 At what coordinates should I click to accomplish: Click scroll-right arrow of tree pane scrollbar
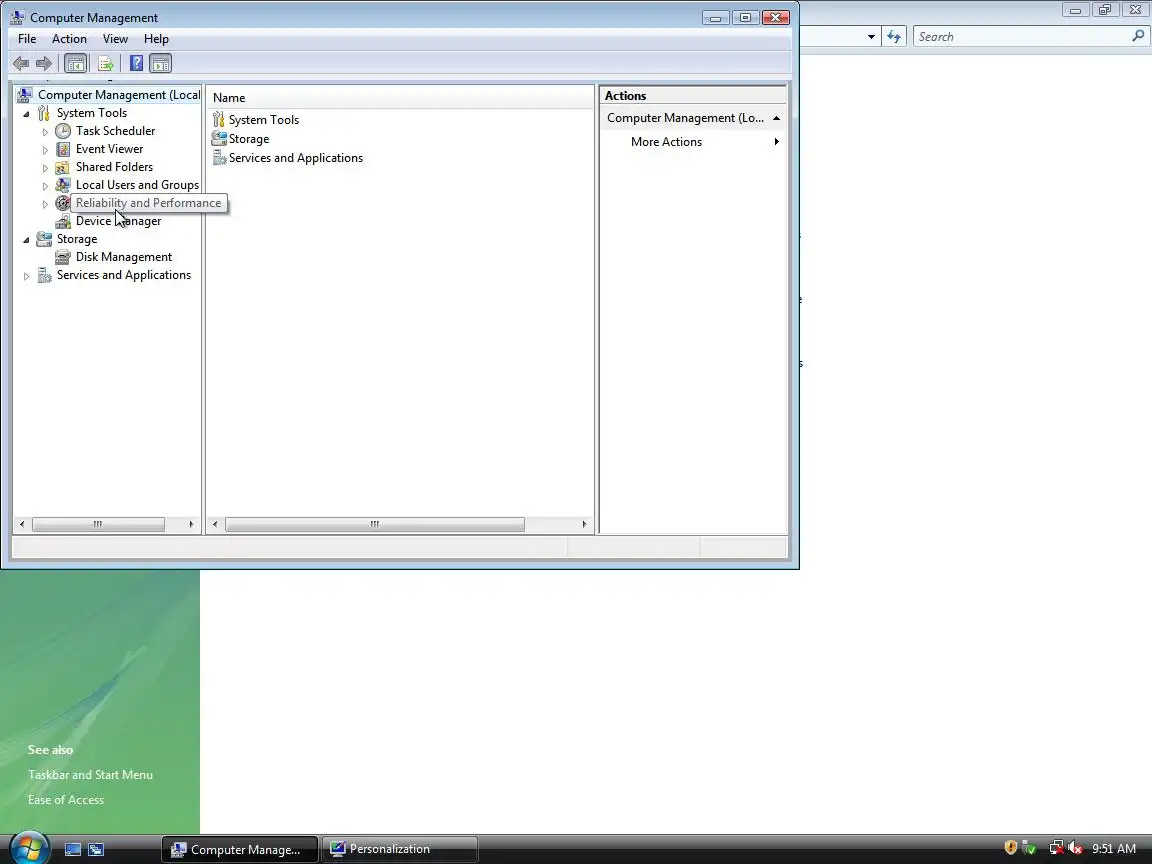pyautogui.click(x=191, y=524)
